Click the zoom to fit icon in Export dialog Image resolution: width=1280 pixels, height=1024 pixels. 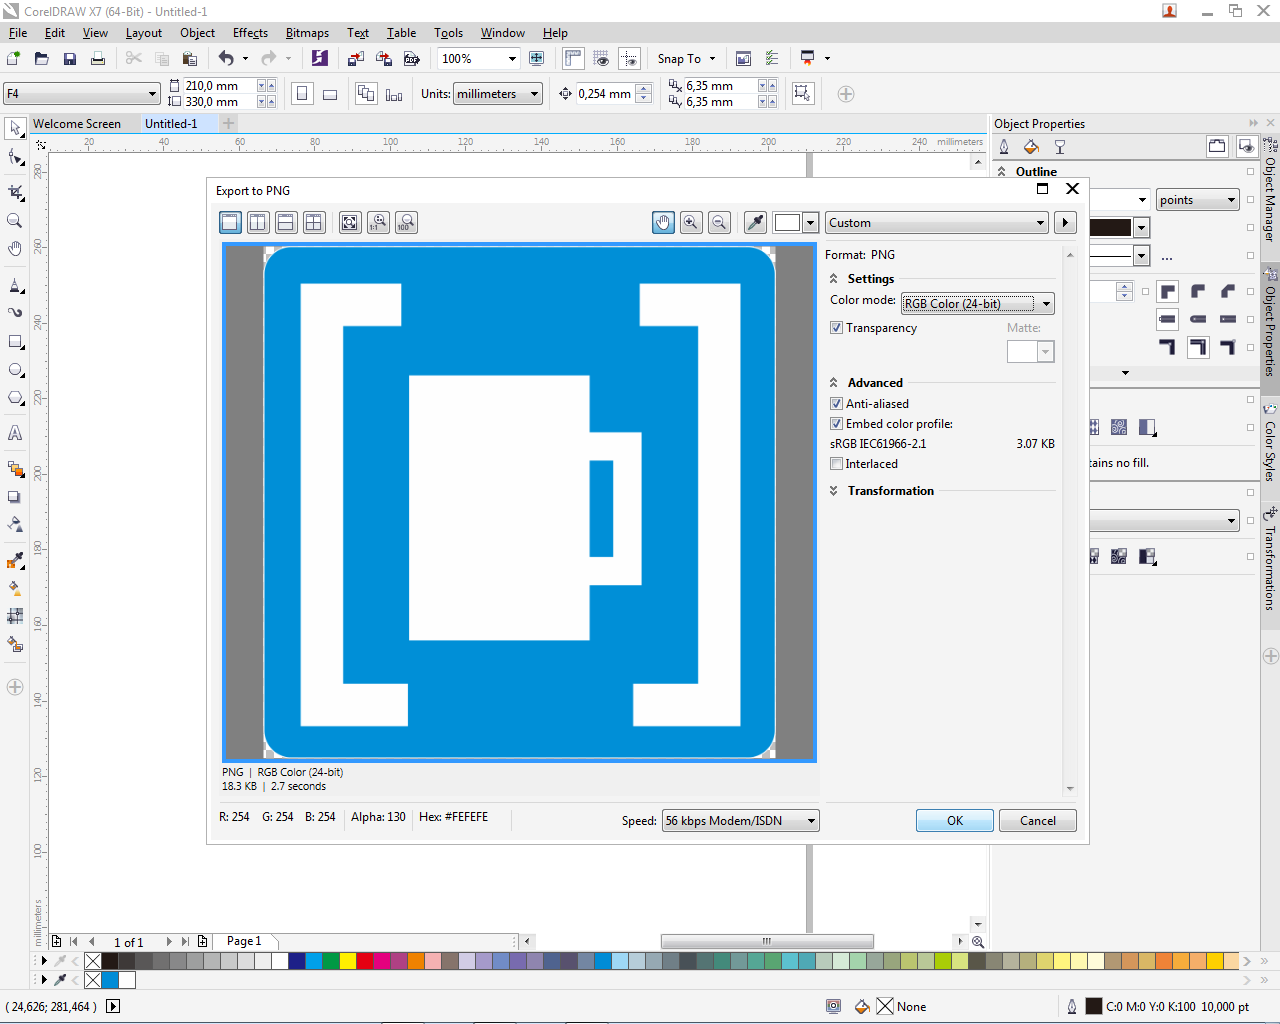point(350,222)
